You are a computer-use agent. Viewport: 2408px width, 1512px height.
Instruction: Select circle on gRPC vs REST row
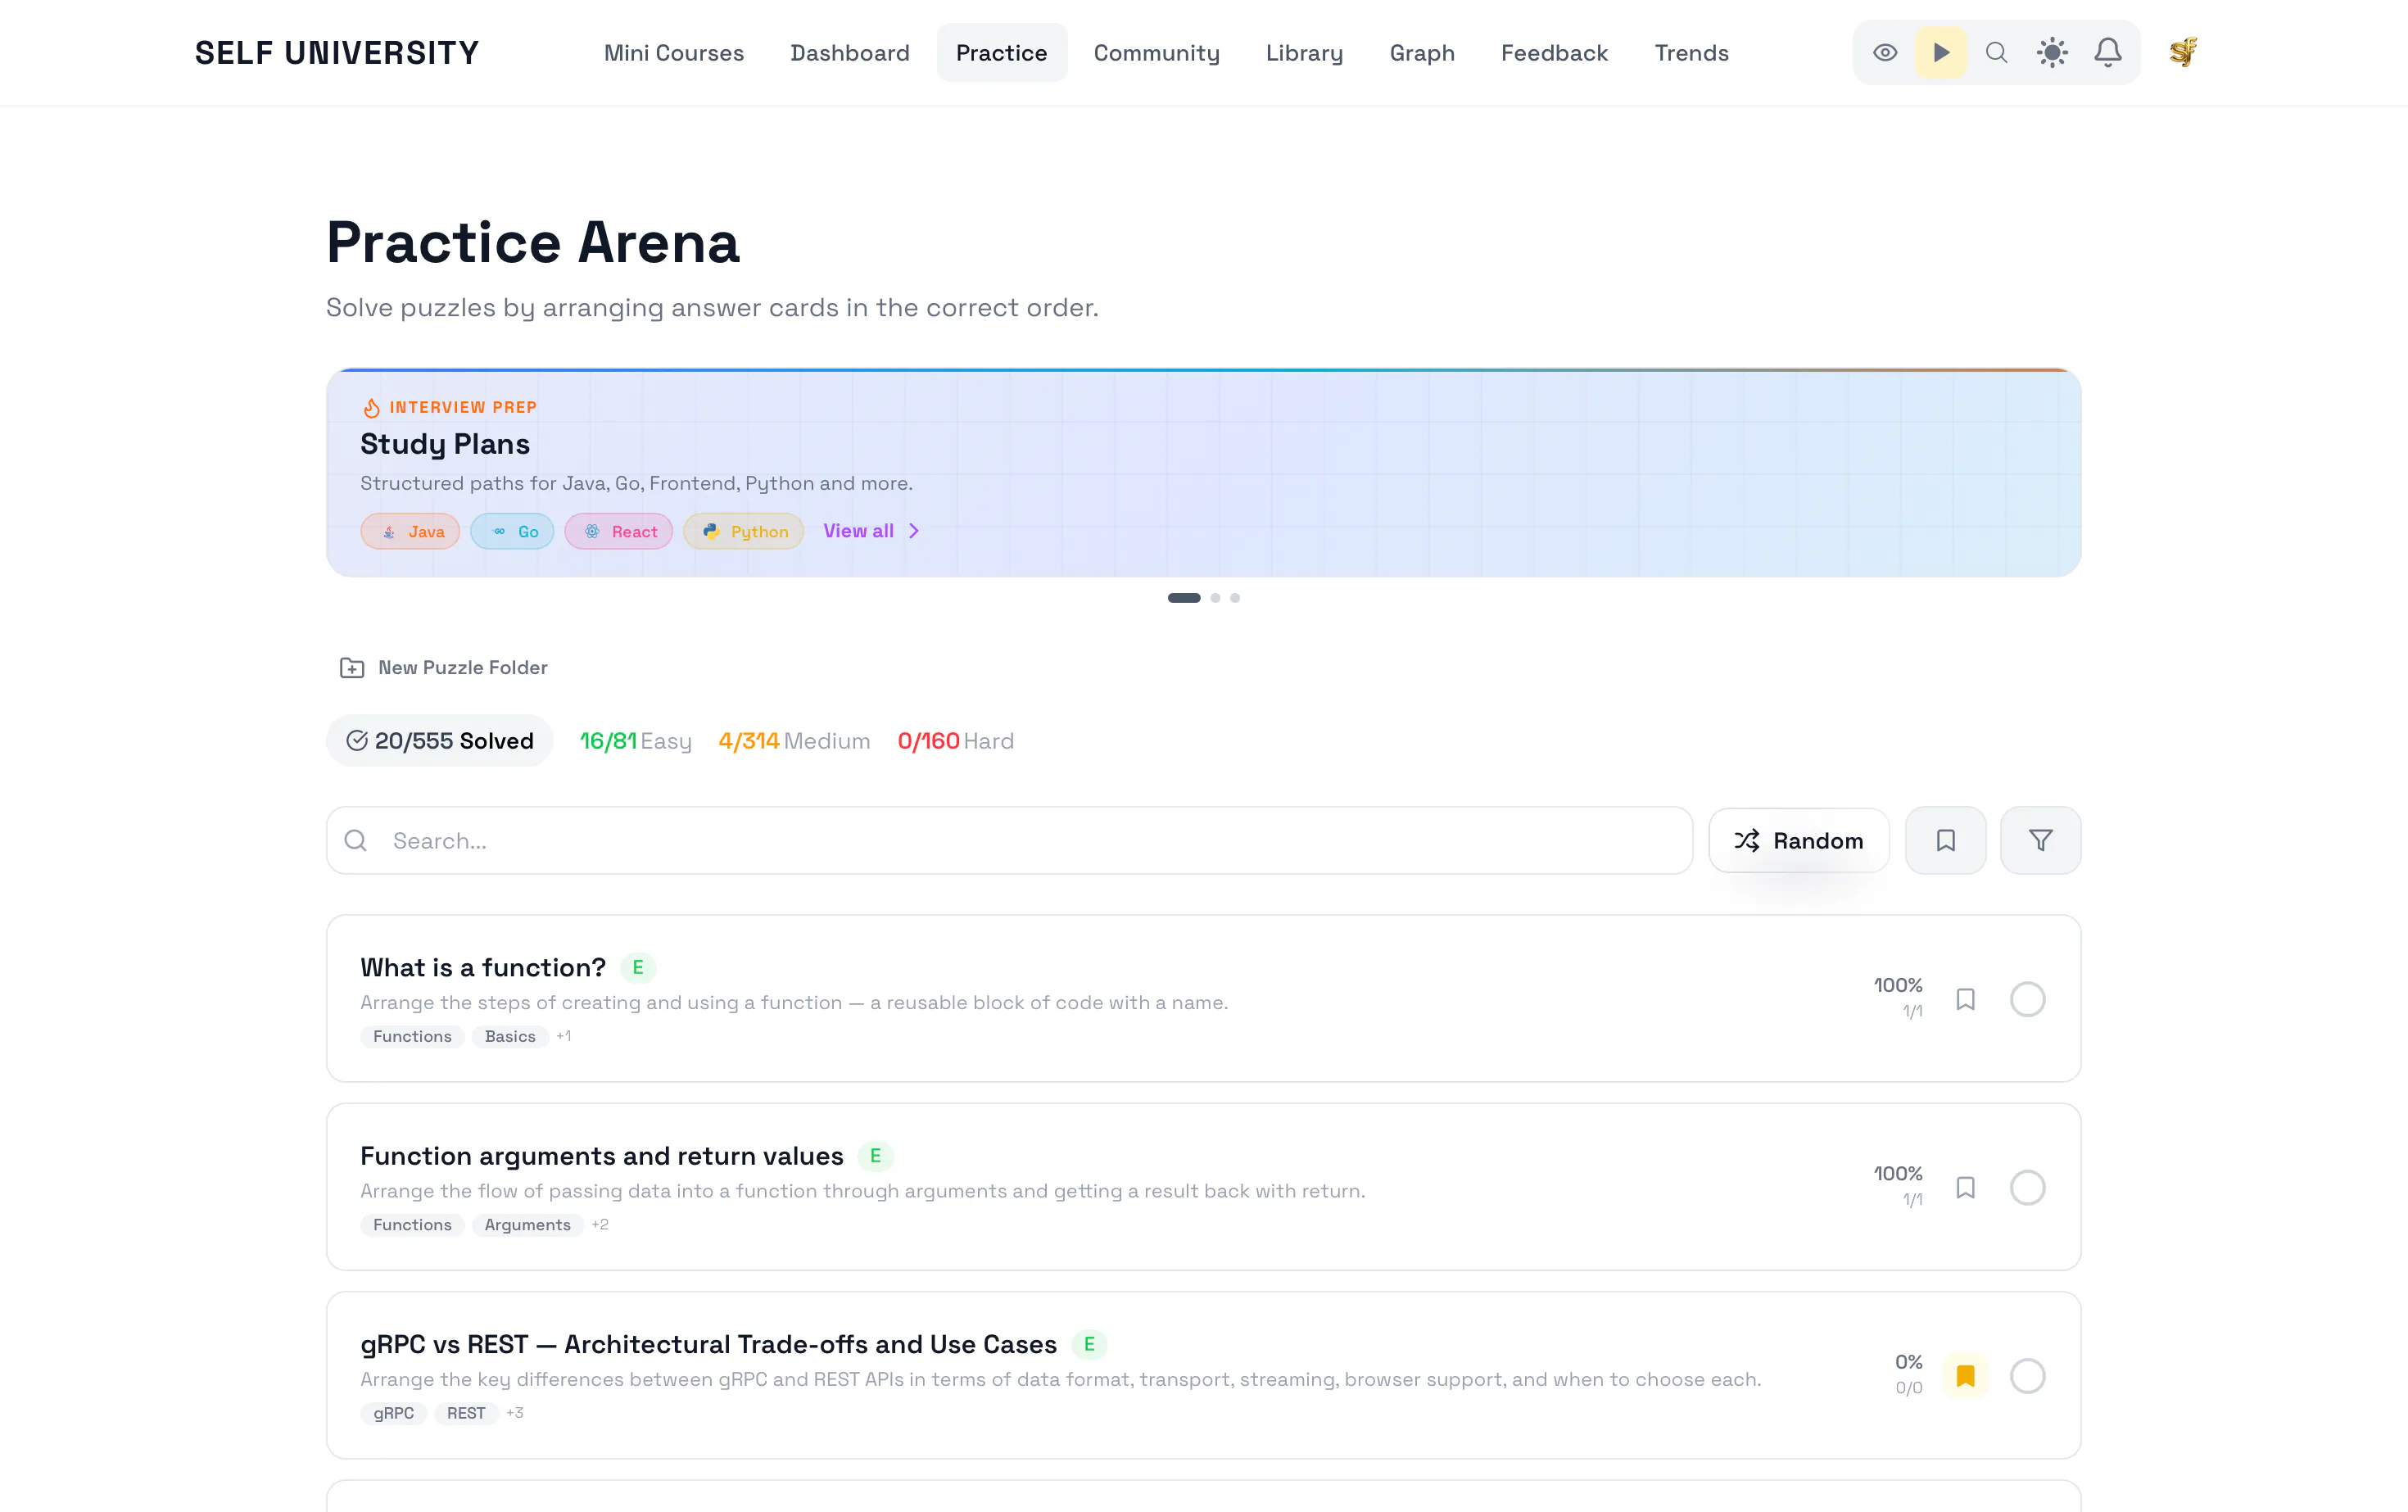[2028, 1376]
